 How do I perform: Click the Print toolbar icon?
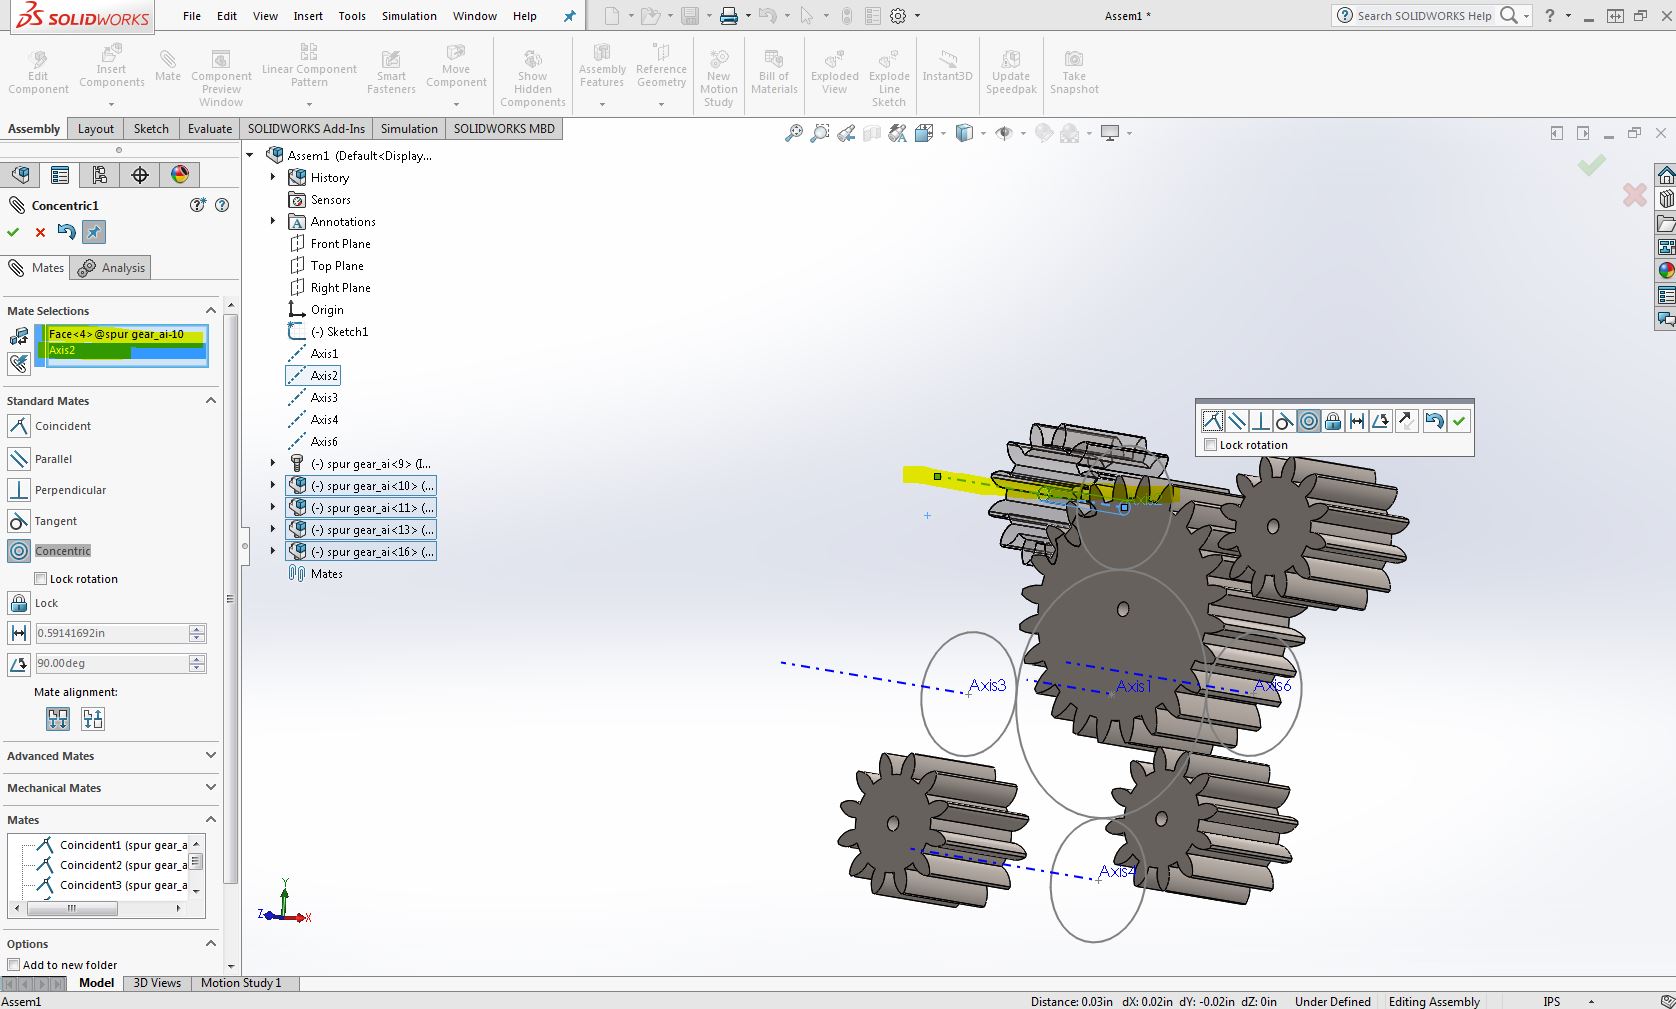tap(729, 16)
